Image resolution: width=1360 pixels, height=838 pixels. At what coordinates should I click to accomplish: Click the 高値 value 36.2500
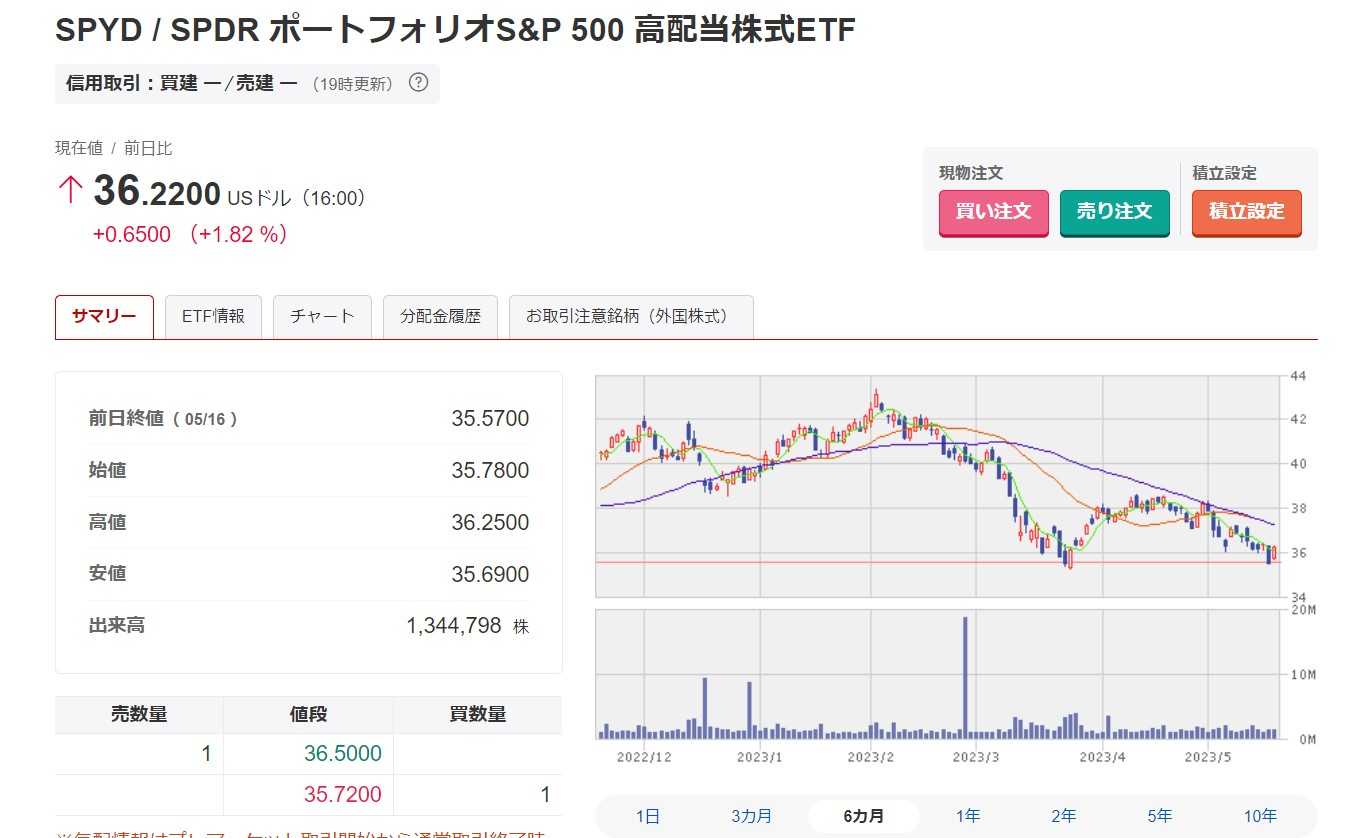pyautogui.click(x=490, y=523)
